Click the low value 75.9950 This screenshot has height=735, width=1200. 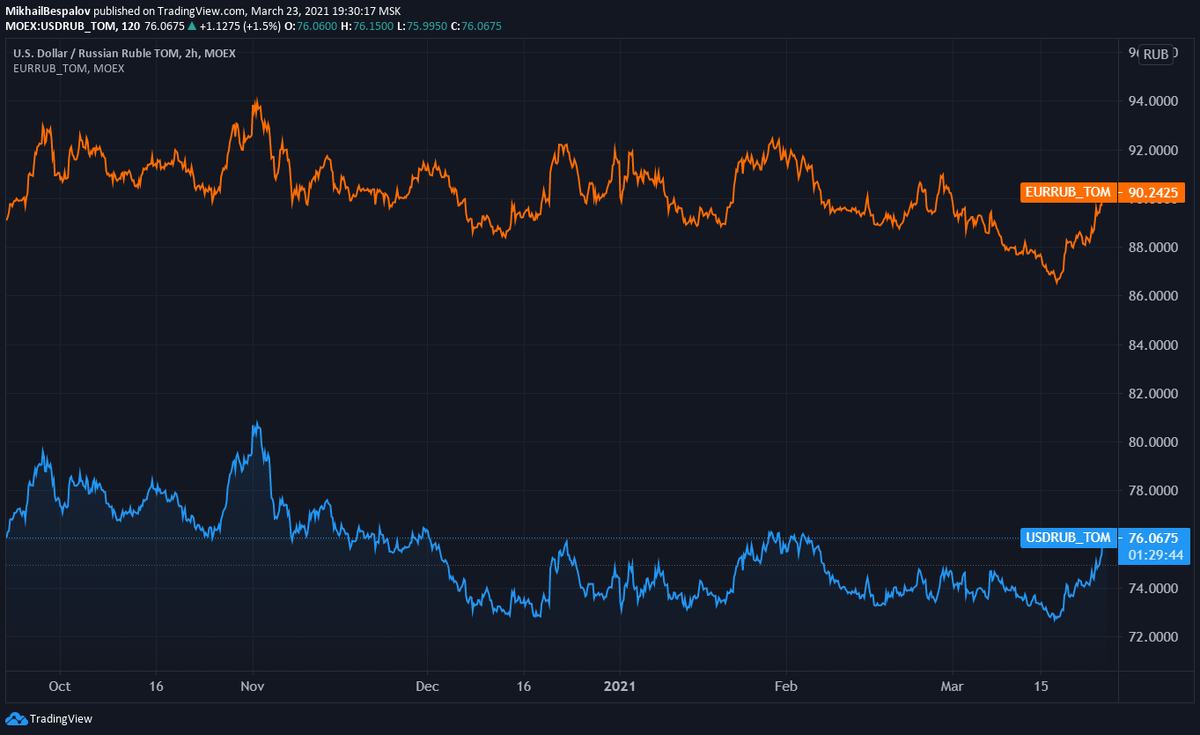click(428, 24)
